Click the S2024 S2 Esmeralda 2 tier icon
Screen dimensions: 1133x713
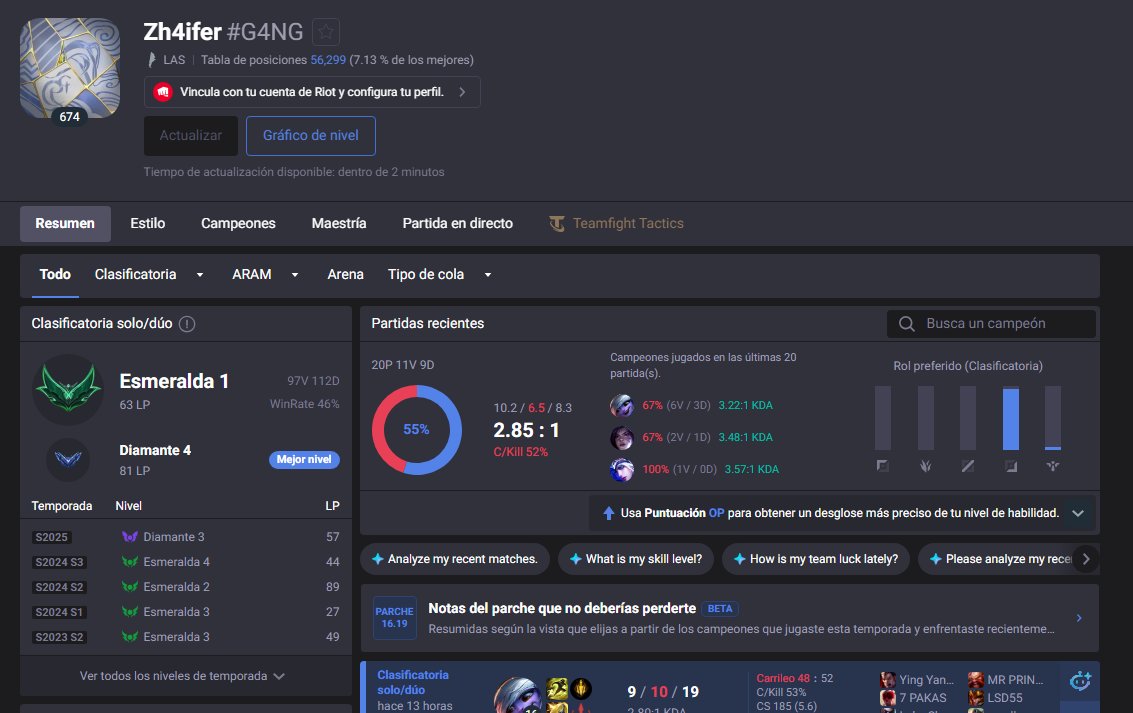tap(130, 587)
